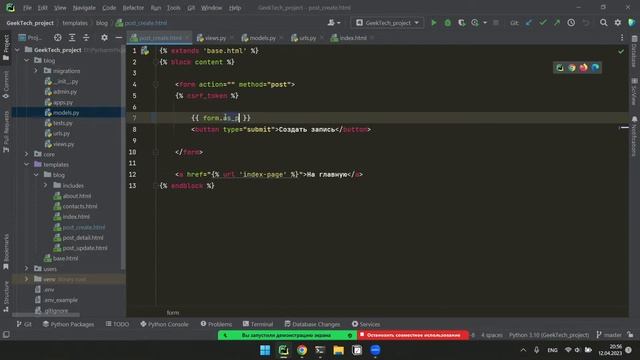Collapse the blog folder in tree
640x360 pixels.
pos(27,60)
